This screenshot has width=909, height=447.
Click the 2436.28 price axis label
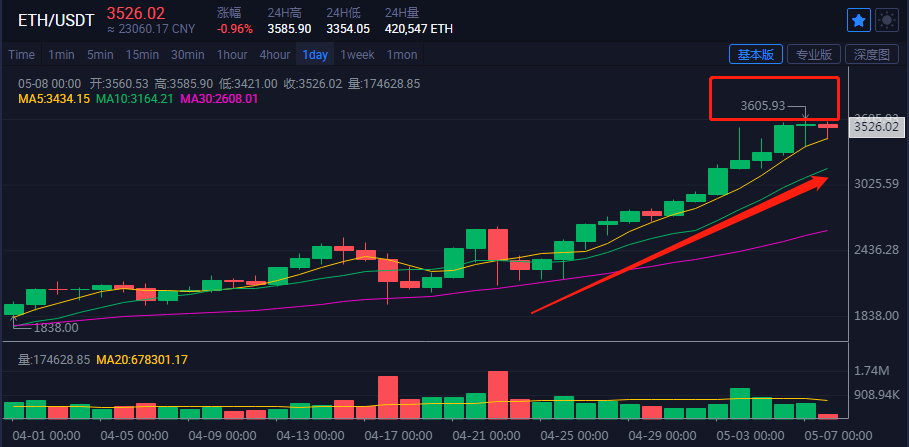coord(877,250)
